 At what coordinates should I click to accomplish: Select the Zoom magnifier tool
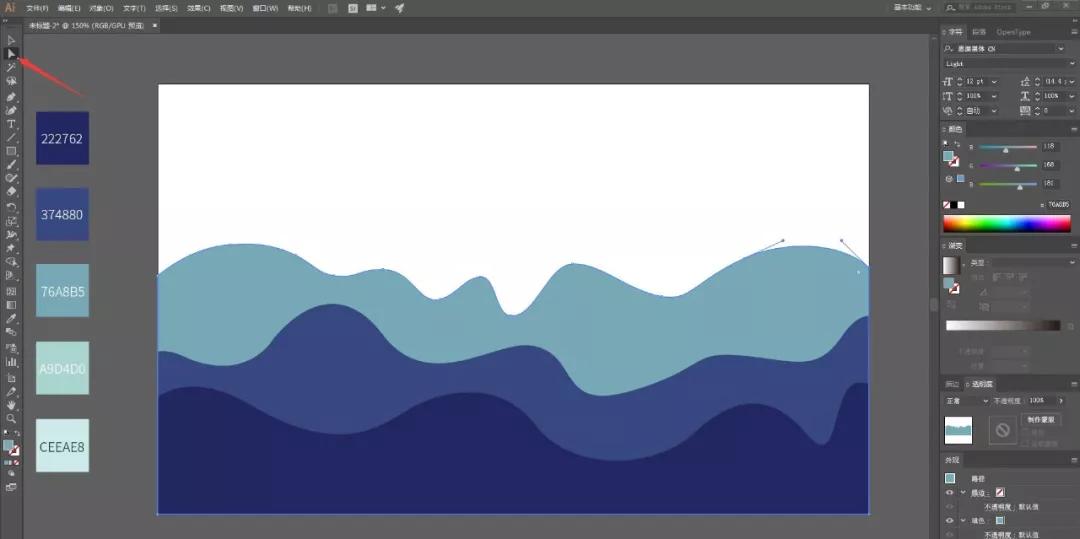11,418
